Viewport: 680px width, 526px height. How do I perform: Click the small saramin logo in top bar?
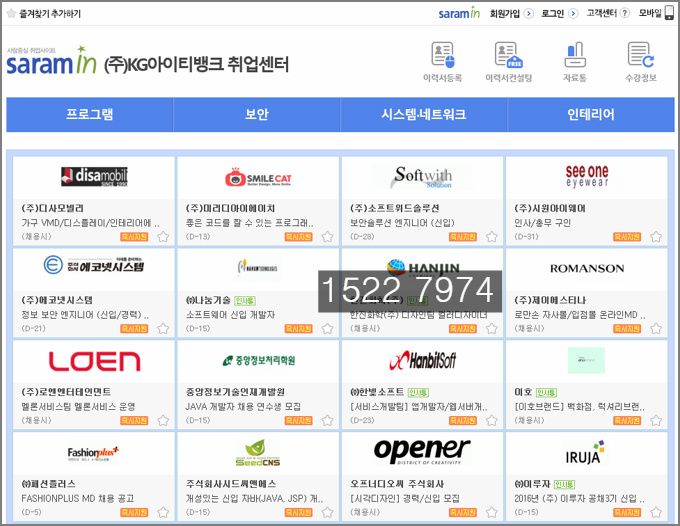pyautogui.click(x=459, y=13)
